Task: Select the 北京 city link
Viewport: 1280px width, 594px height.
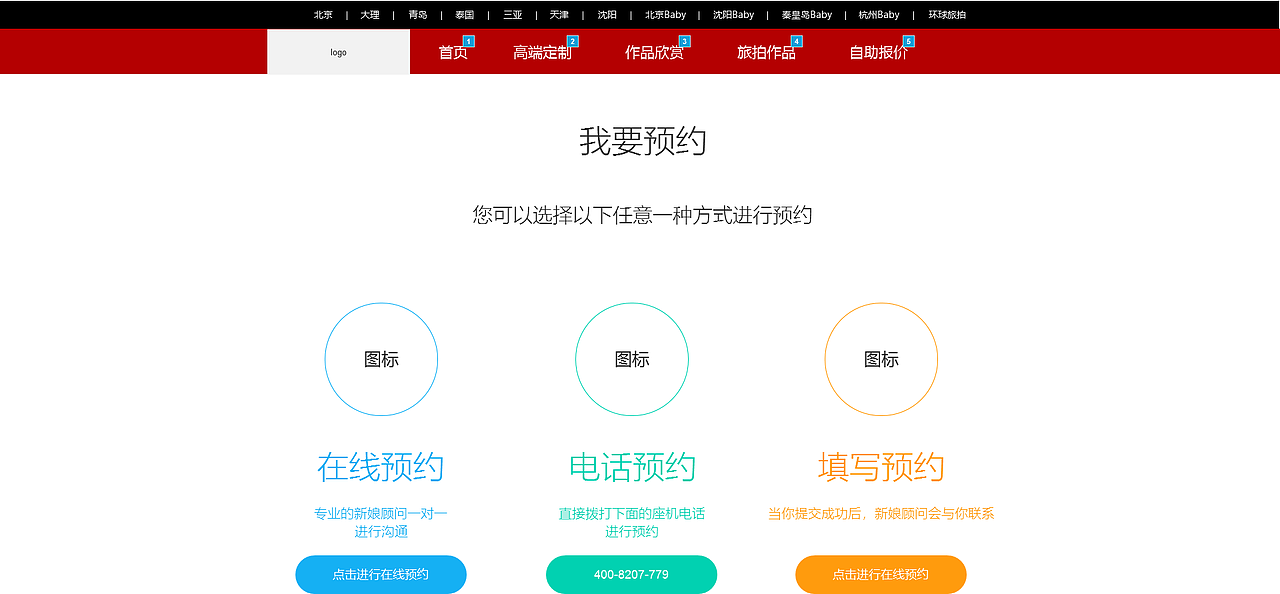Action: [x=323, y=14]
